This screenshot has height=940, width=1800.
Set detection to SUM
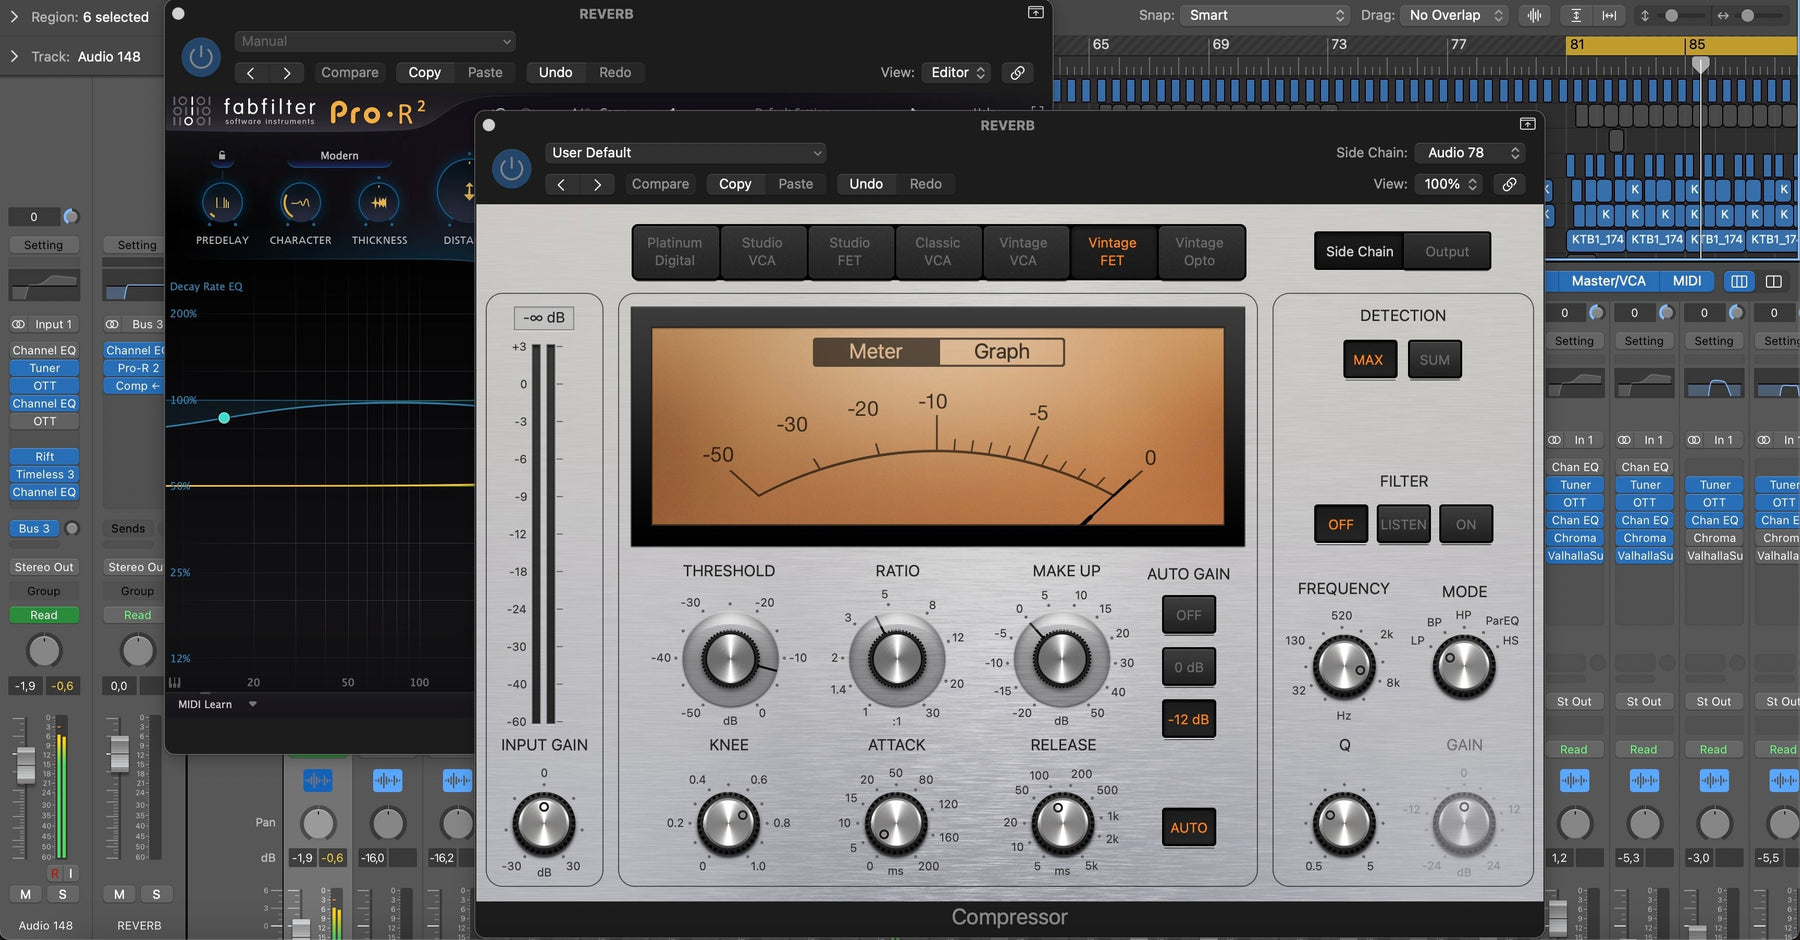tap(1434, 360)
